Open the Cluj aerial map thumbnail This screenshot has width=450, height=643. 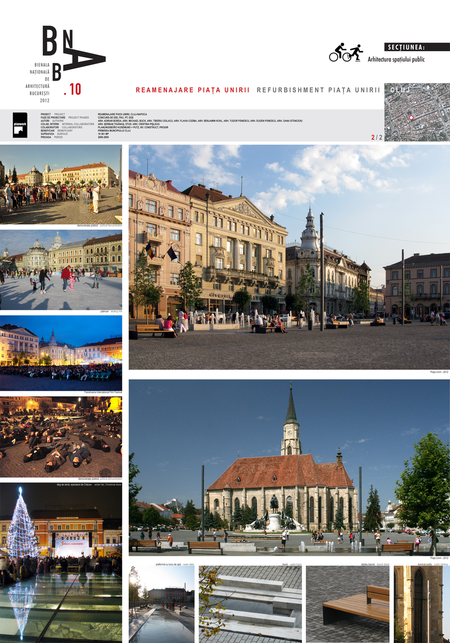click(x=417, y=112)
